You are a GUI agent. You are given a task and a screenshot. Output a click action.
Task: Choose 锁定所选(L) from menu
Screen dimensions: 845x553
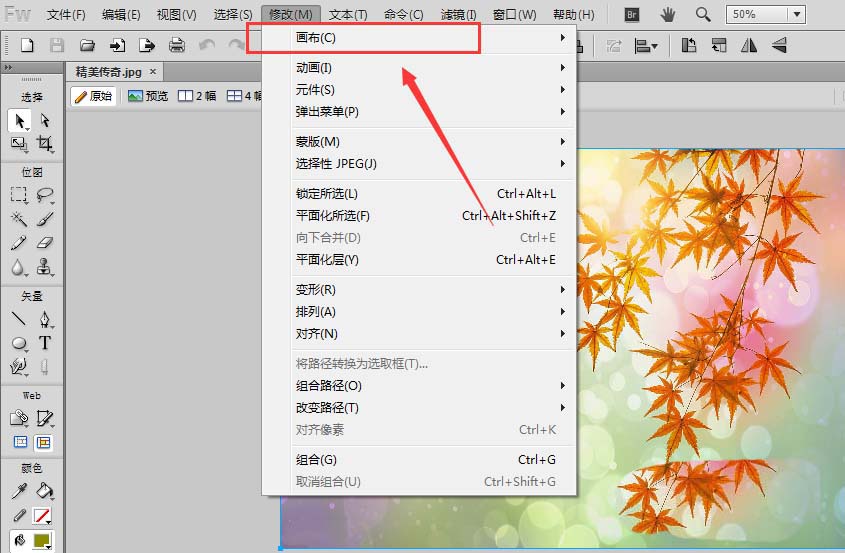coord(419,193)
